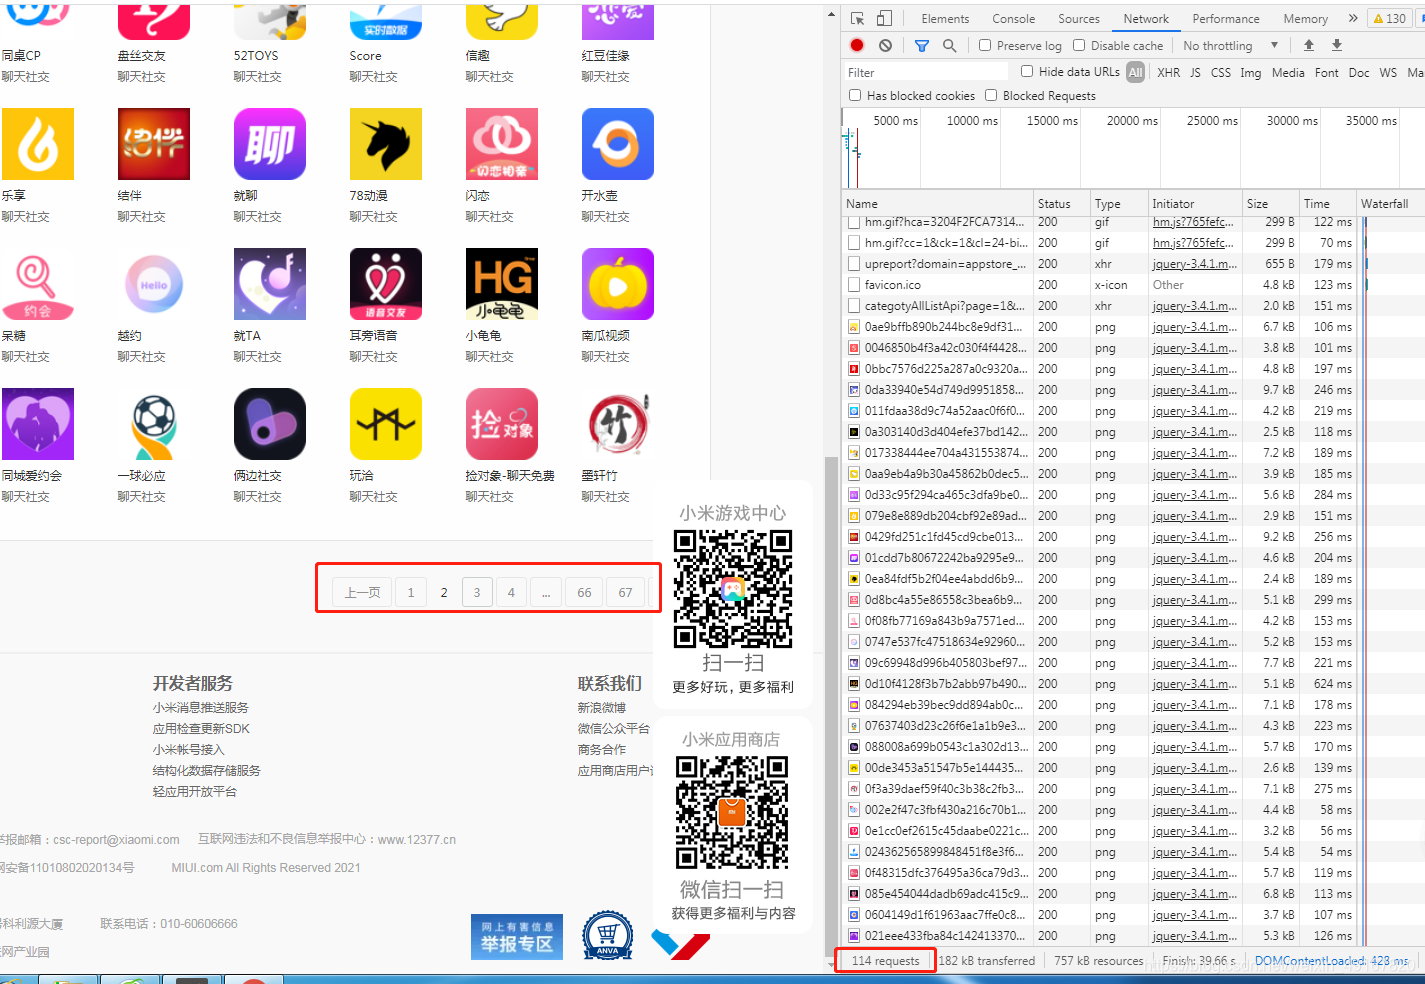The width and height of the screenshot is (1425, 984).
Task: Filter requests by XHR type
Action: click(1168, 72)
